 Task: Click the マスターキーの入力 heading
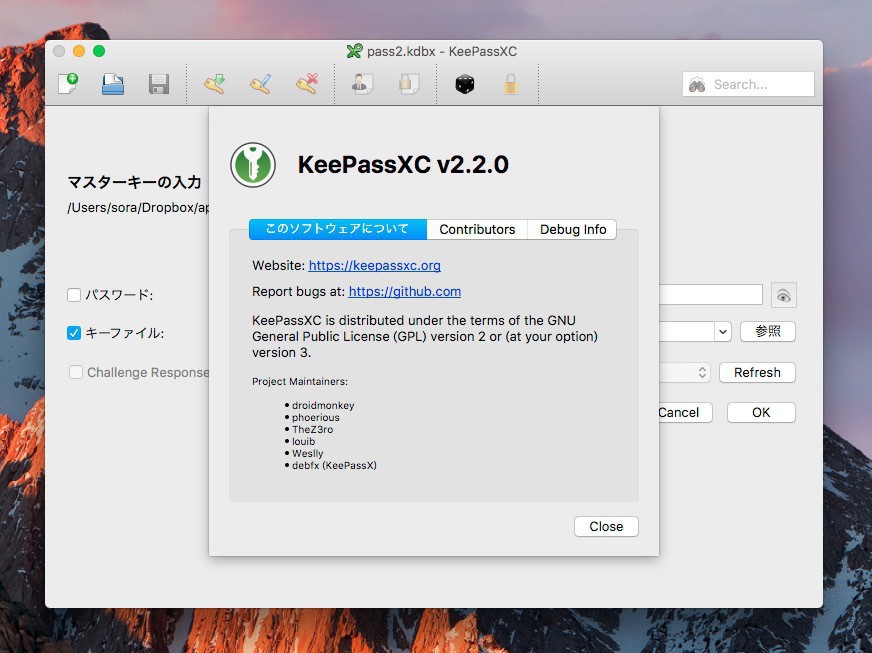[x=134, y=182]
